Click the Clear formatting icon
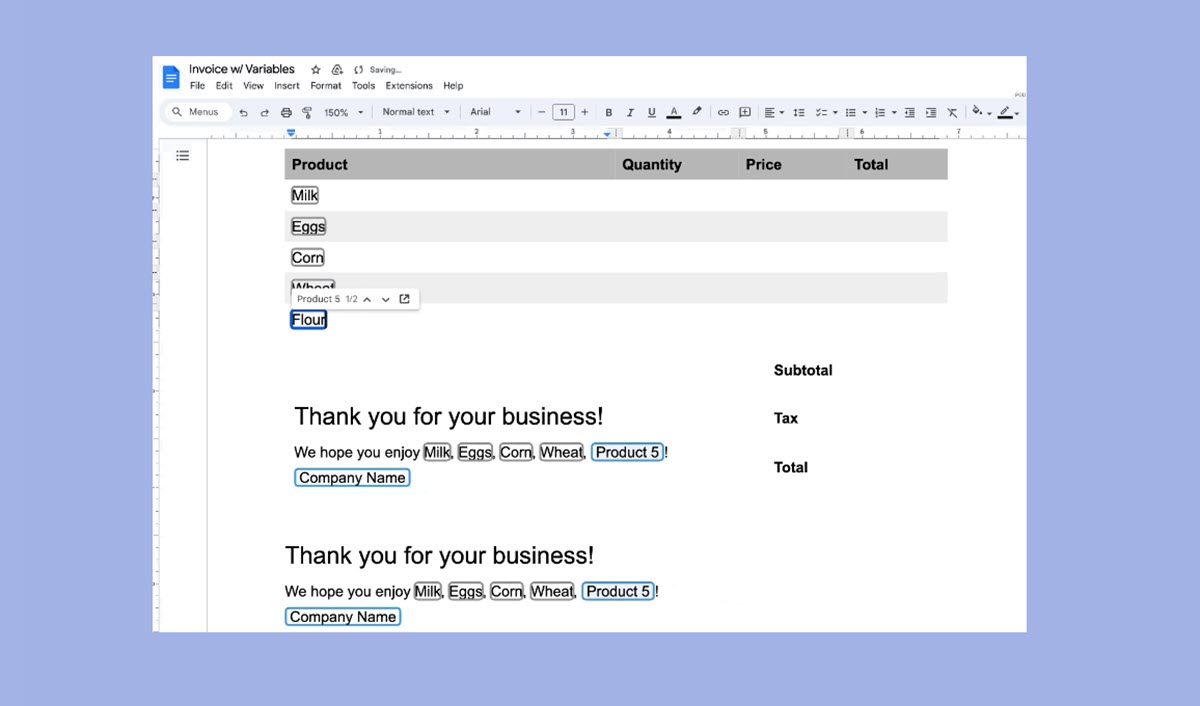1200x706 pixels. tap(952, 113)
